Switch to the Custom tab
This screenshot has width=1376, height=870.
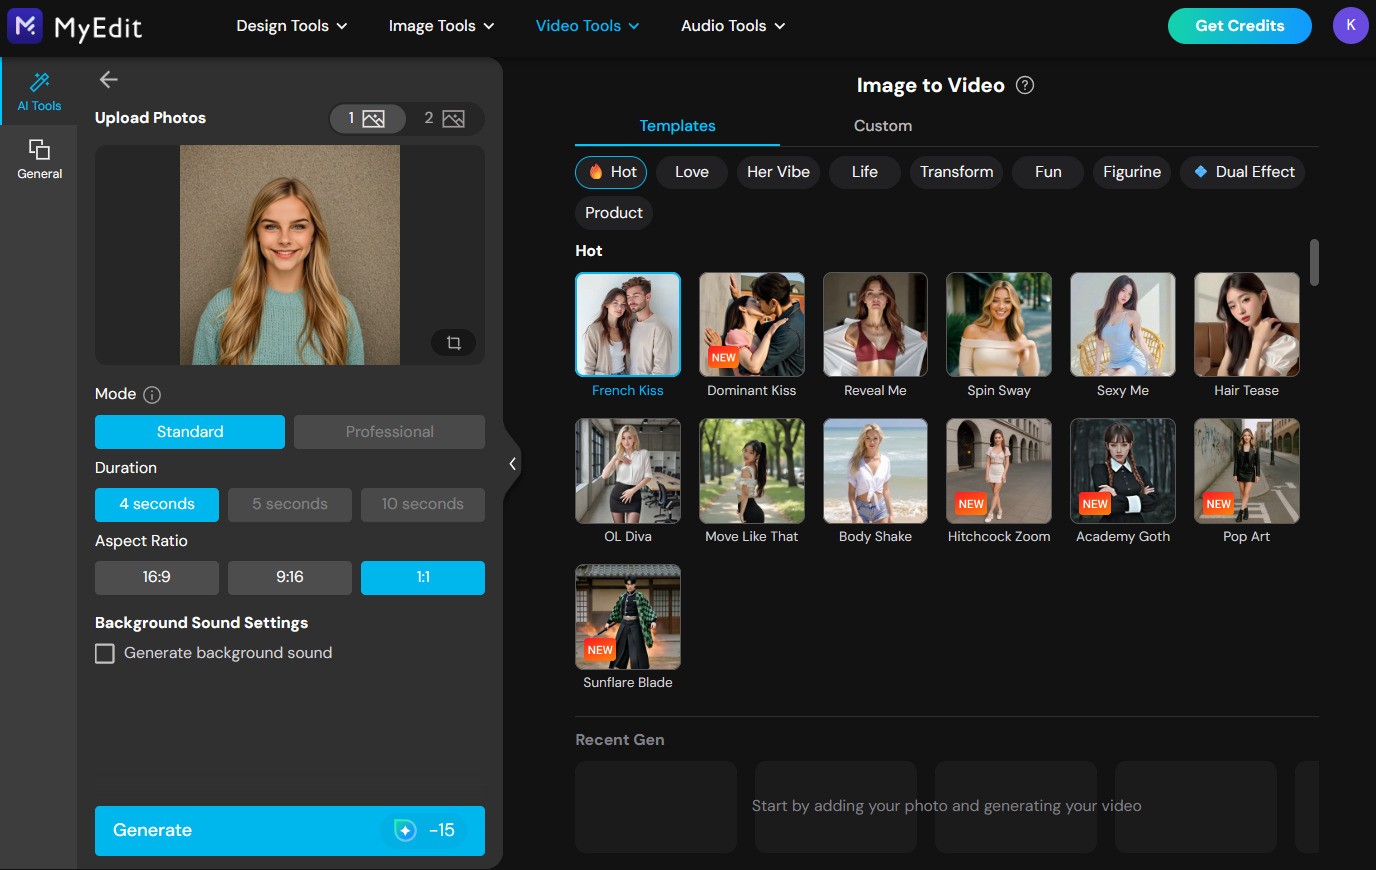coord(883,126)
